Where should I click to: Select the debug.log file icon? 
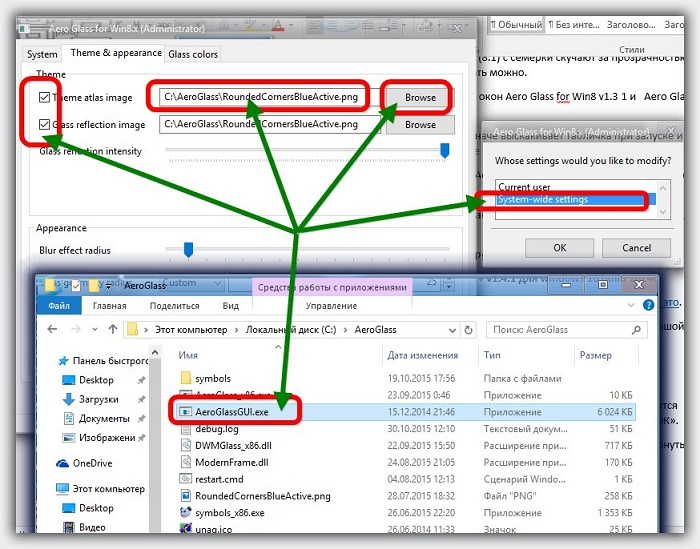point(186,429)
